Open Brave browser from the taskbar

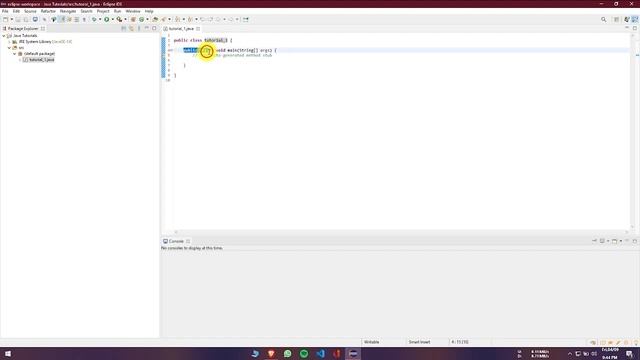click(271, 353)
